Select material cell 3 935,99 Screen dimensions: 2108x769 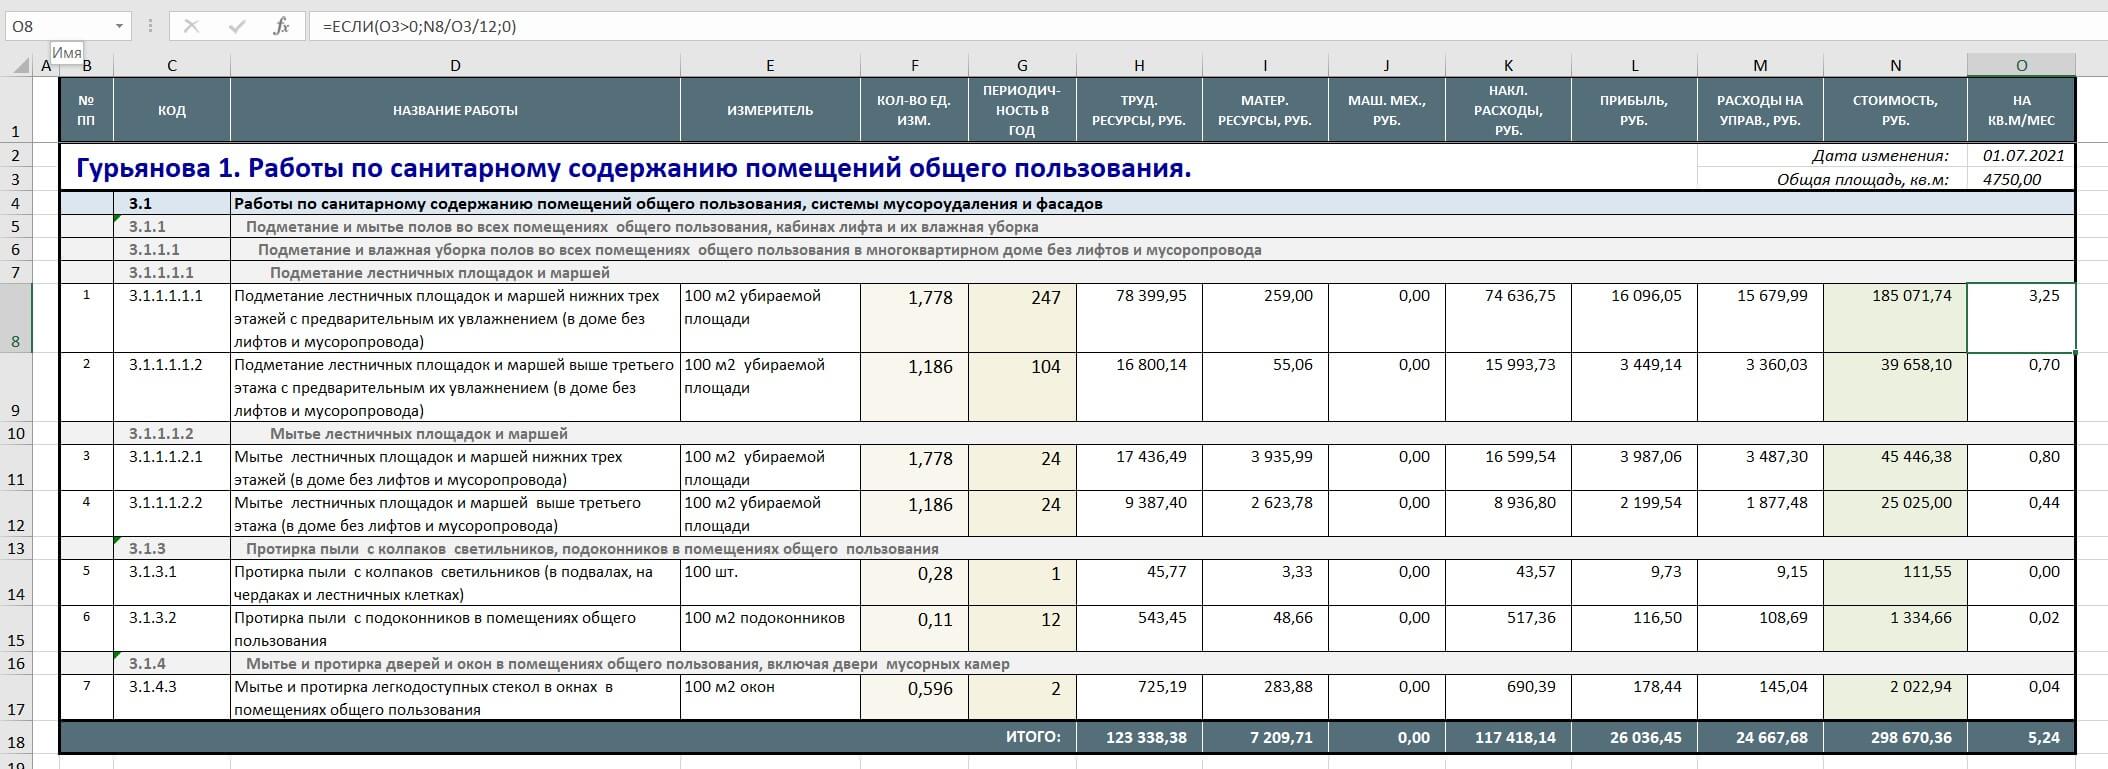coord(1265,468)
